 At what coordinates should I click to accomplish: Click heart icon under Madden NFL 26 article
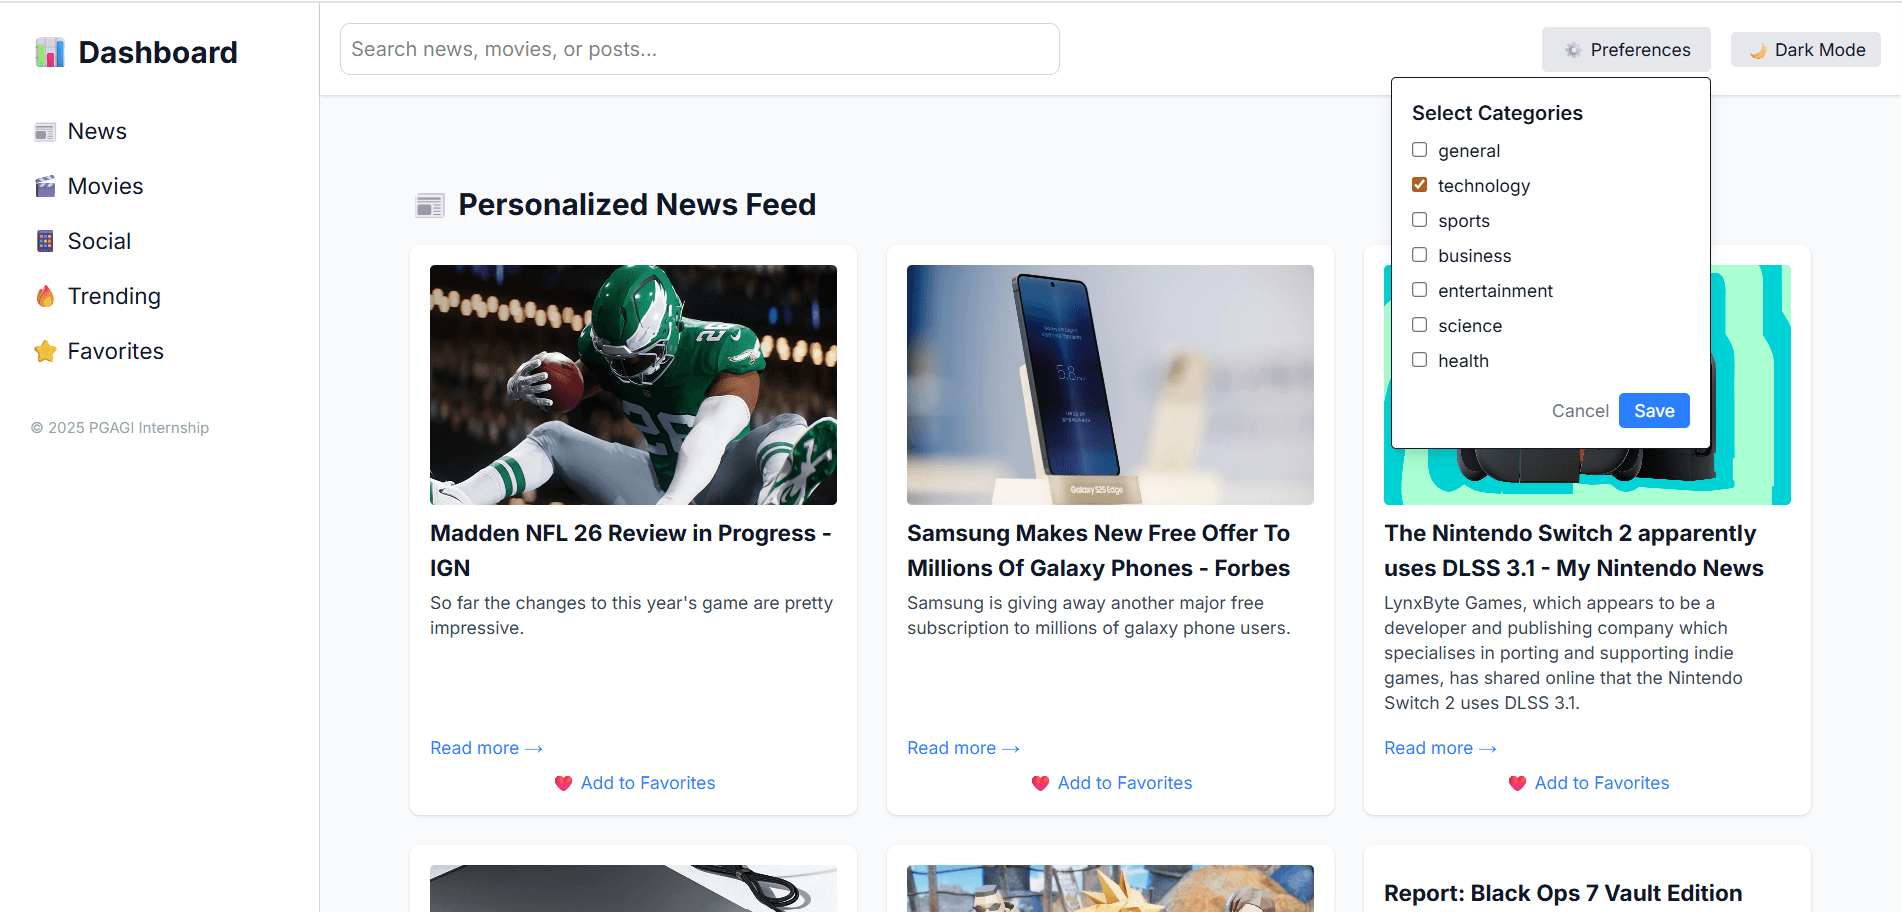coord(563,784)
